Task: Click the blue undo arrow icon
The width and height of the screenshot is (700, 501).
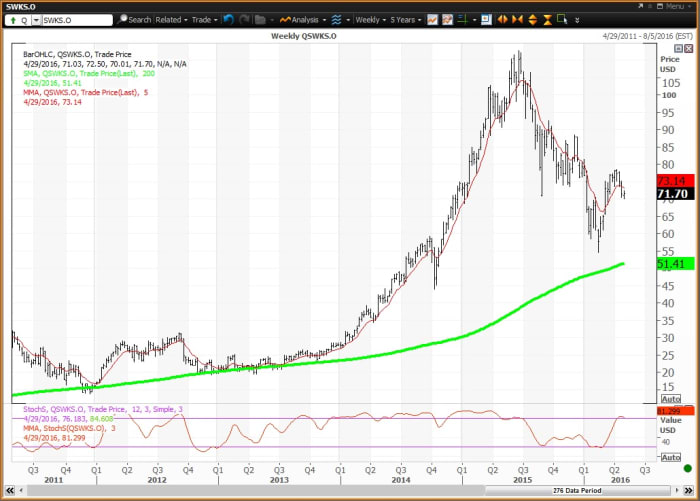Action: point(229,19)
